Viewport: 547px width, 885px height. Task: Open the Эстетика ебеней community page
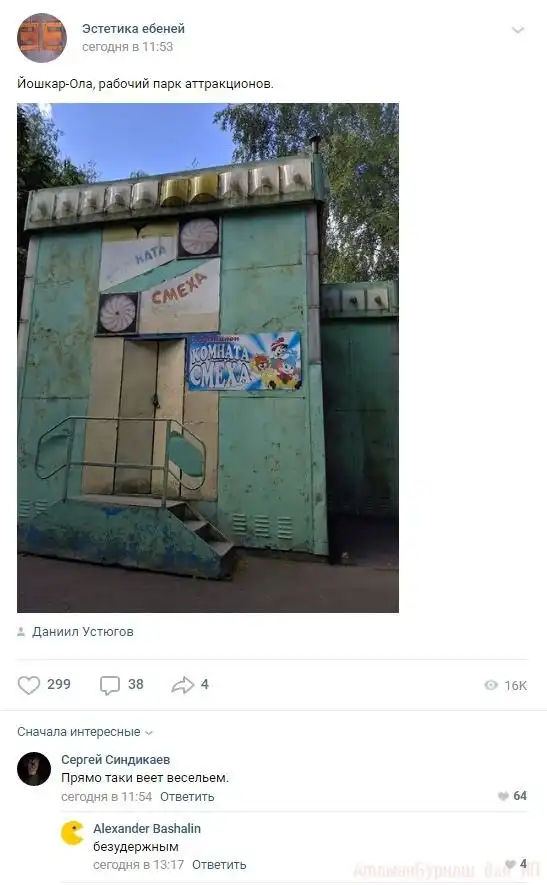pyautogui.click(x=133, y=29)
